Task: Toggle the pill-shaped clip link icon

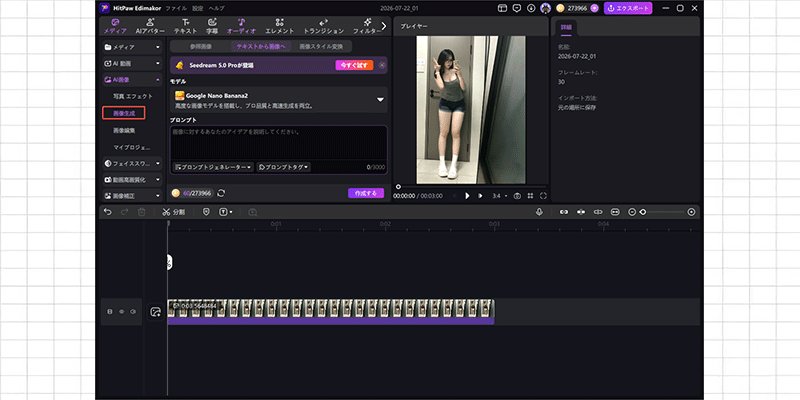Action: (598, 212)
